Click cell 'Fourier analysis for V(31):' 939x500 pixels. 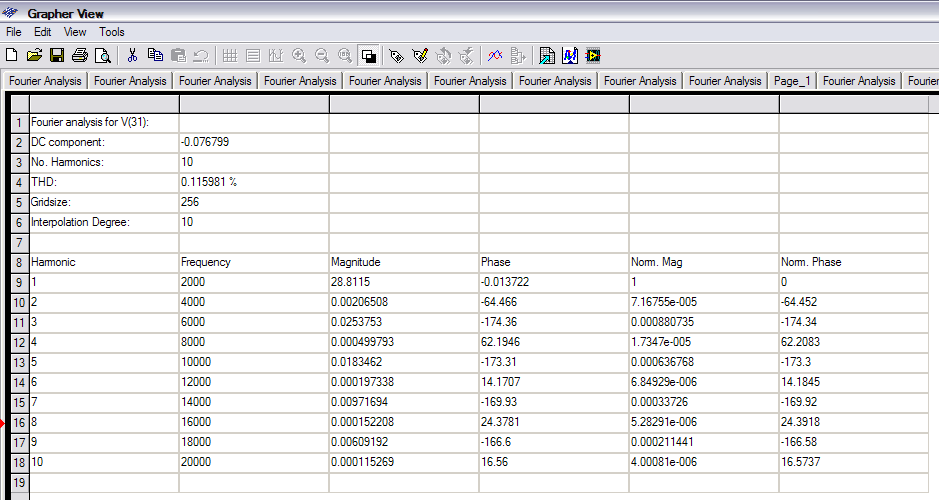coord(104,122)
